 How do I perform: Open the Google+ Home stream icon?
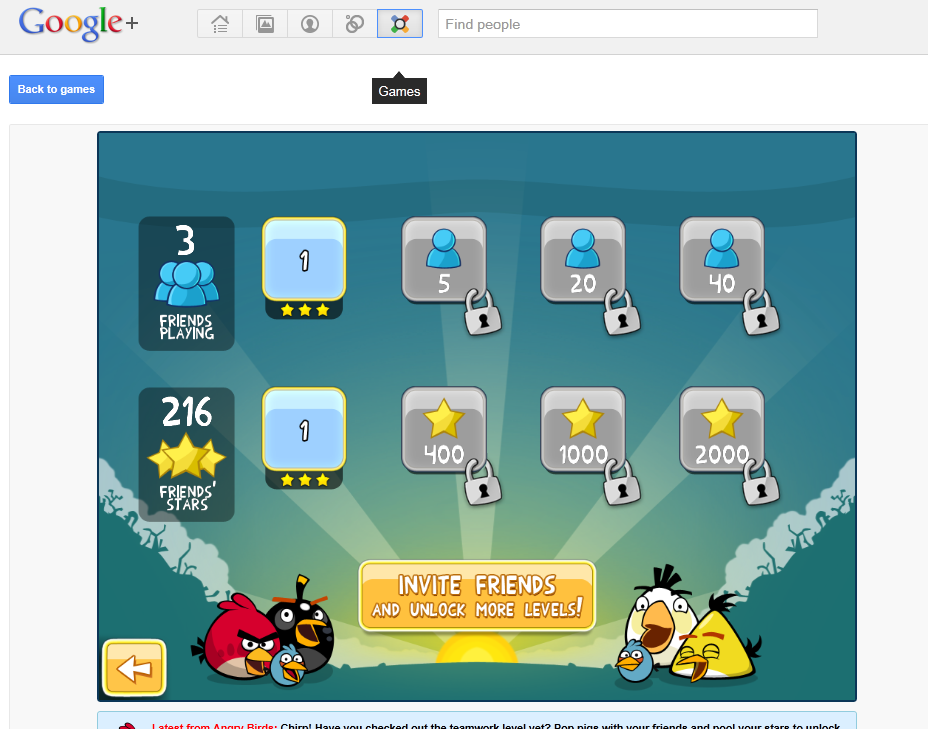coord(220,24)
